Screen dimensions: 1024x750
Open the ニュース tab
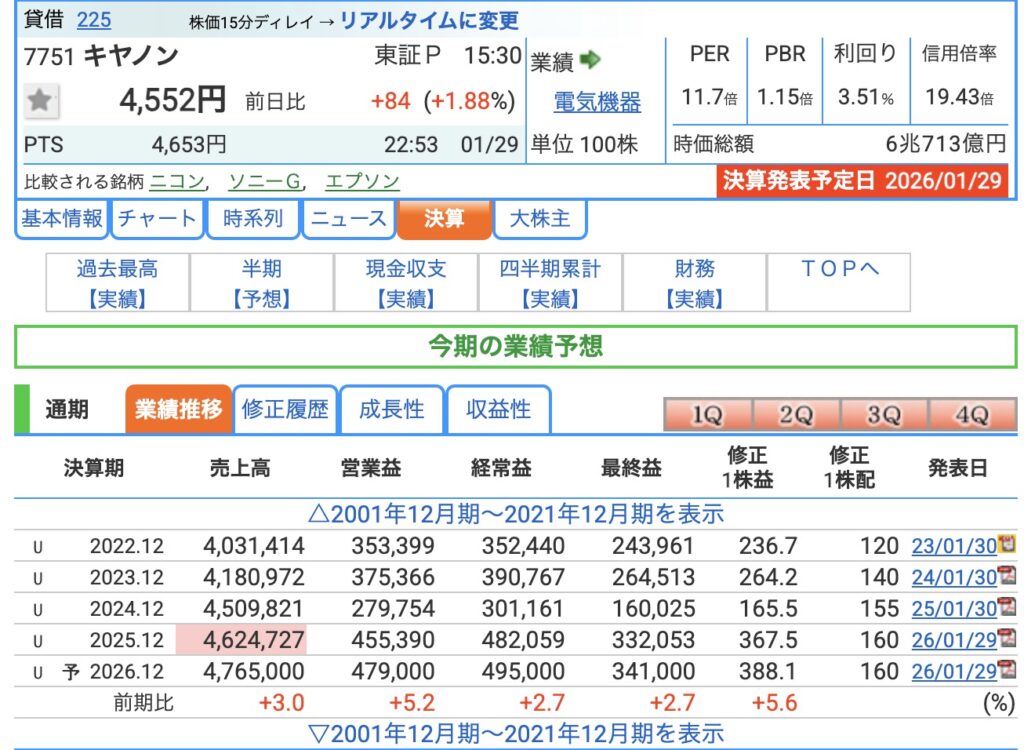(348, 219)
